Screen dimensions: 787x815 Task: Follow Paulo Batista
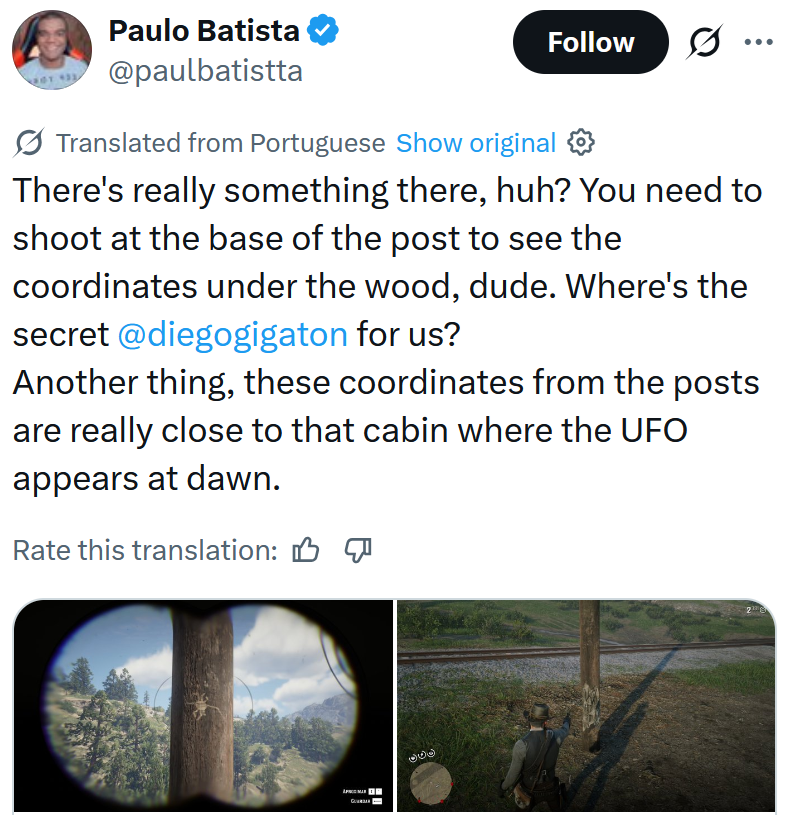590,41
